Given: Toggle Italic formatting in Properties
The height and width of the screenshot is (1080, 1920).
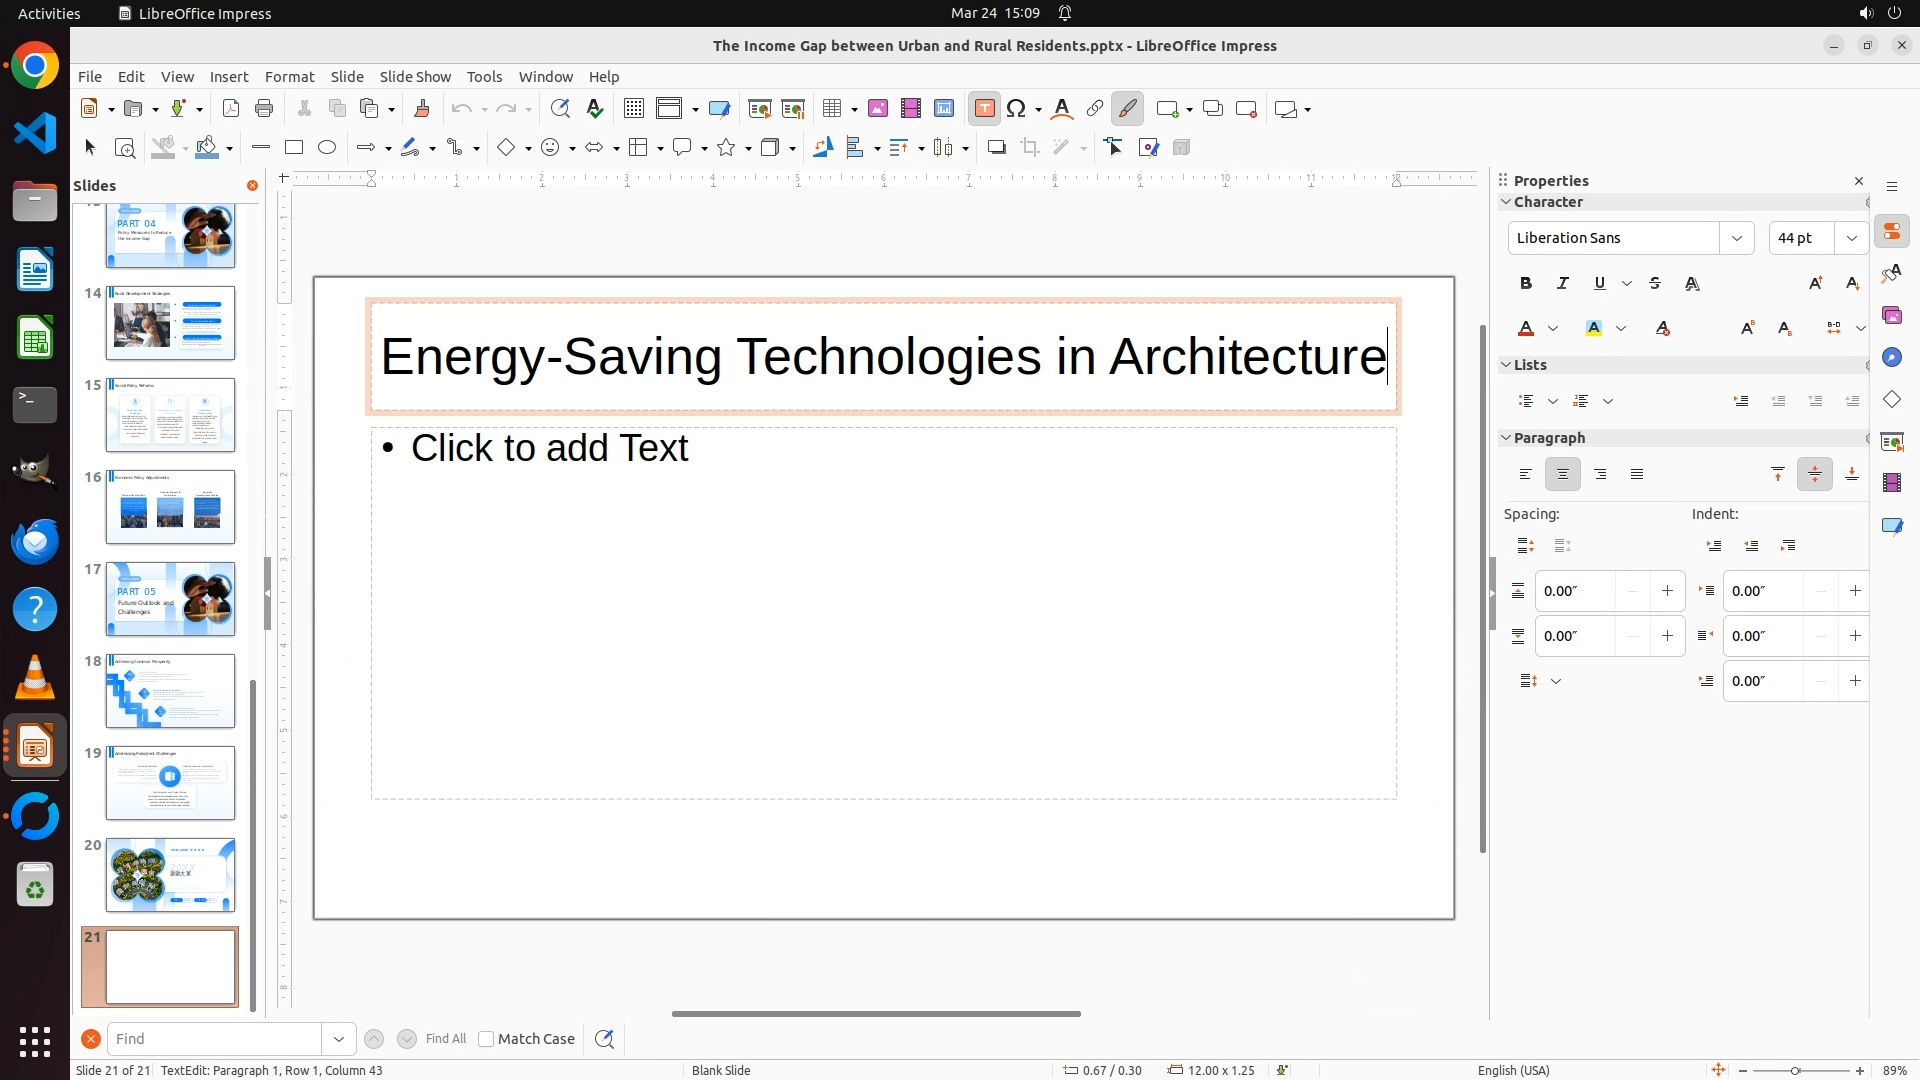Looking at the screenshot, I should coord(1562,284).
